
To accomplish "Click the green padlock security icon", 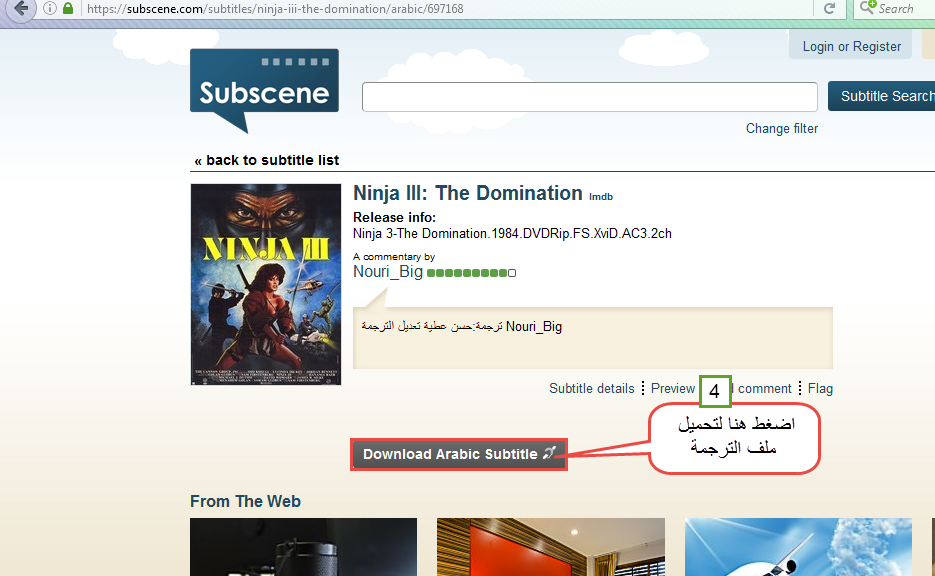I will 68,8.
